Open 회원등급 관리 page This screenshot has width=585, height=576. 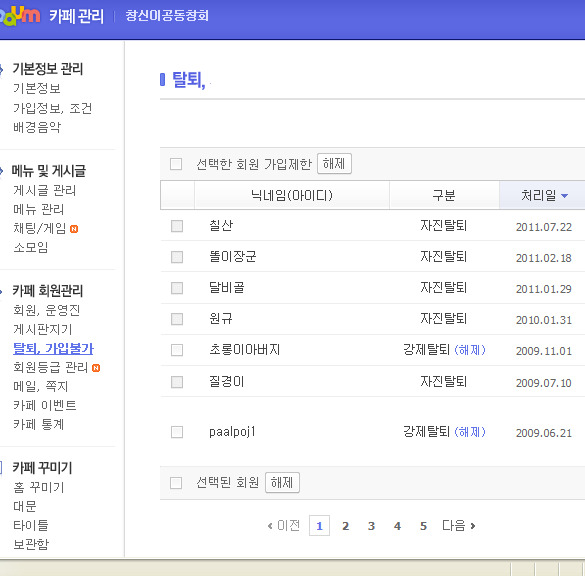tap(50, 367)
